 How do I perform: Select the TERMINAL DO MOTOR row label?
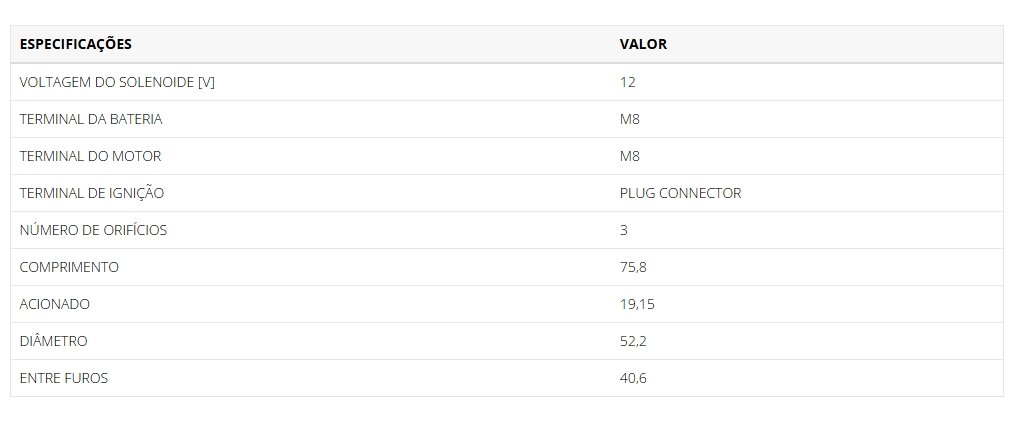pyautogui.click(x=90, y=156)
